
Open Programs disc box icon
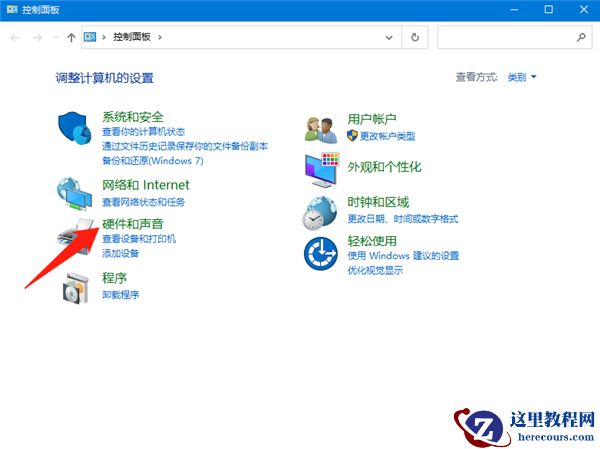coord(76,288)
